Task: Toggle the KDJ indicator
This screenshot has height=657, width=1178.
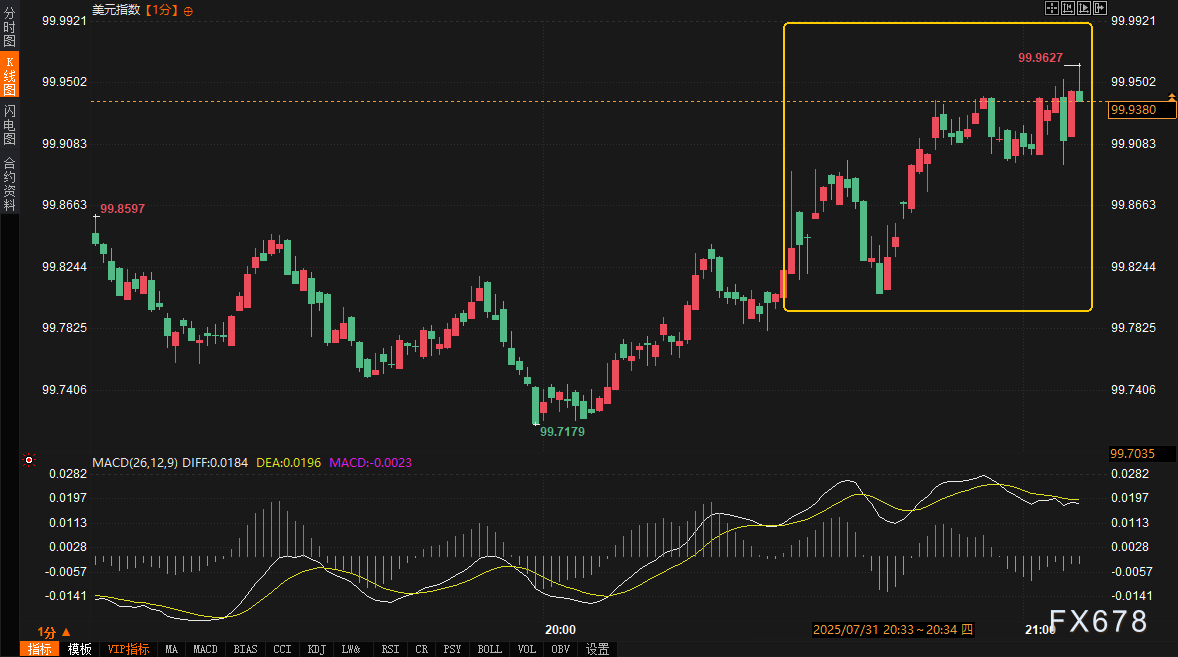Action: [316, 649]
